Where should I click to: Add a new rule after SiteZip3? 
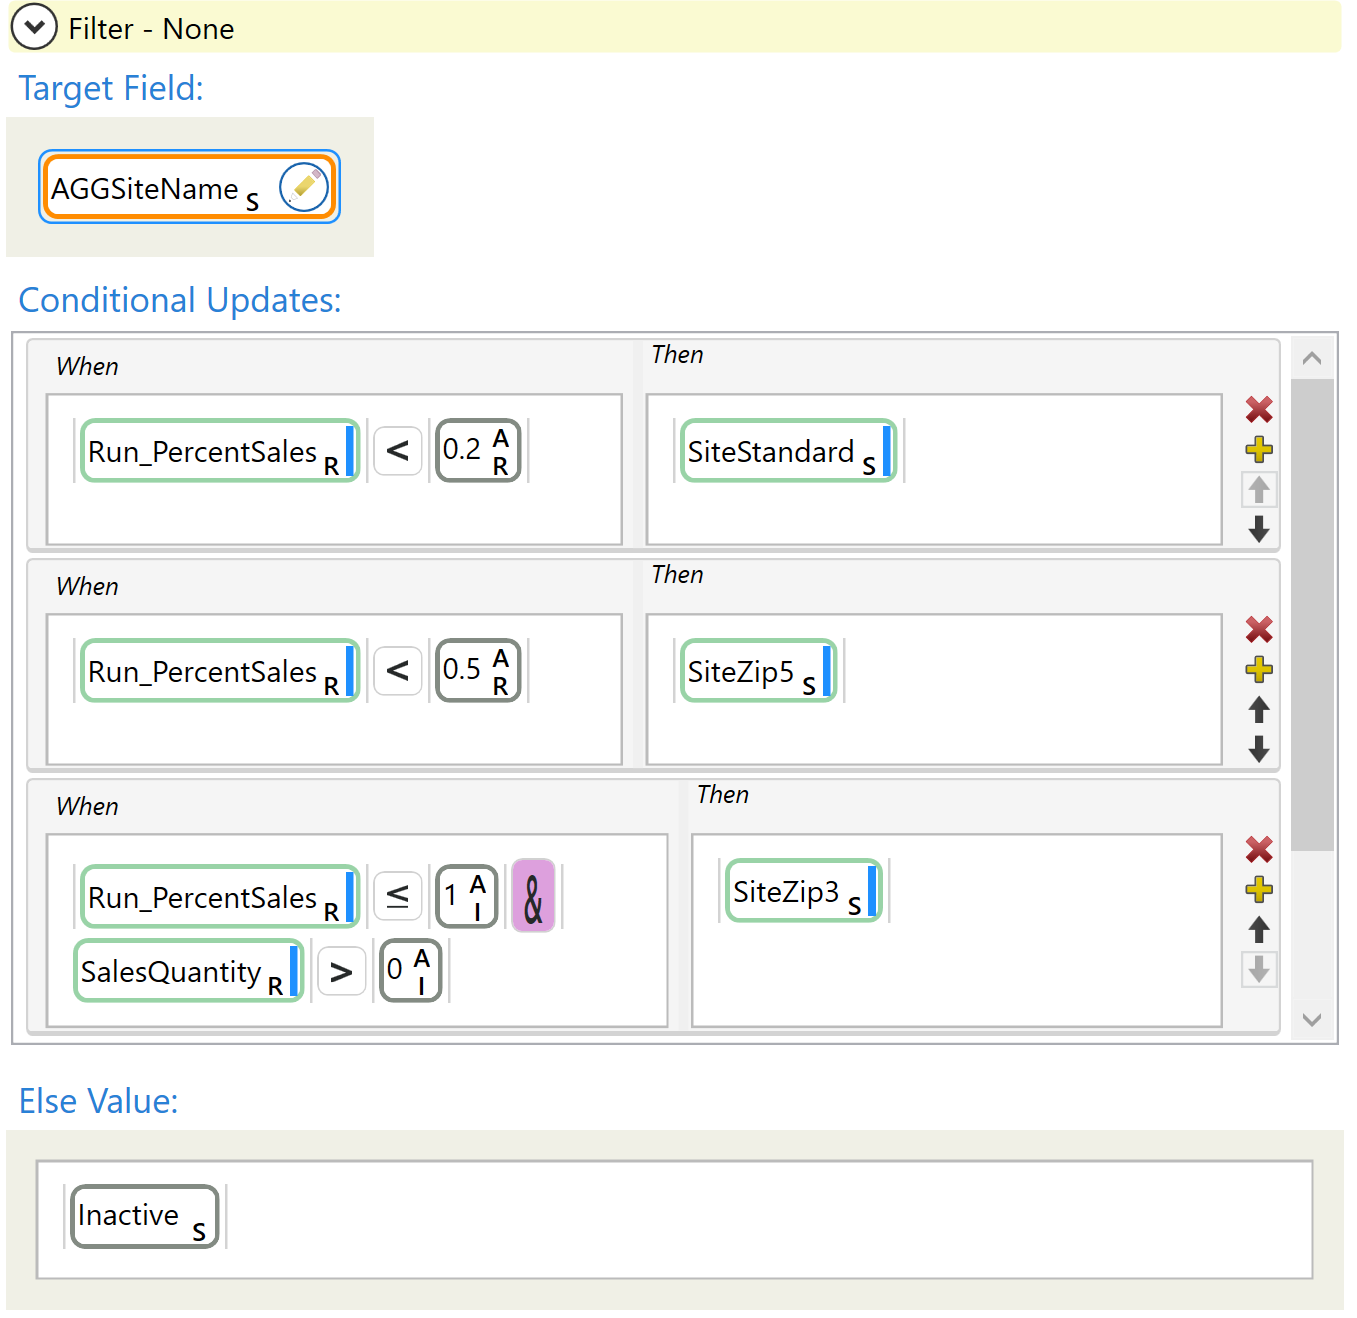pos(1258,890)
